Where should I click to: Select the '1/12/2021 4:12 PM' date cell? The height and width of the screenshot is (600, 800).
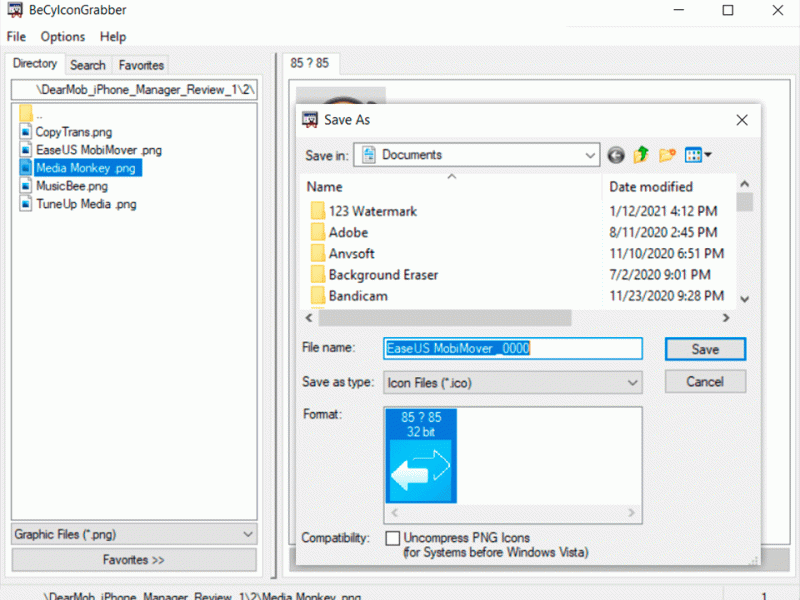click(663, 211)
